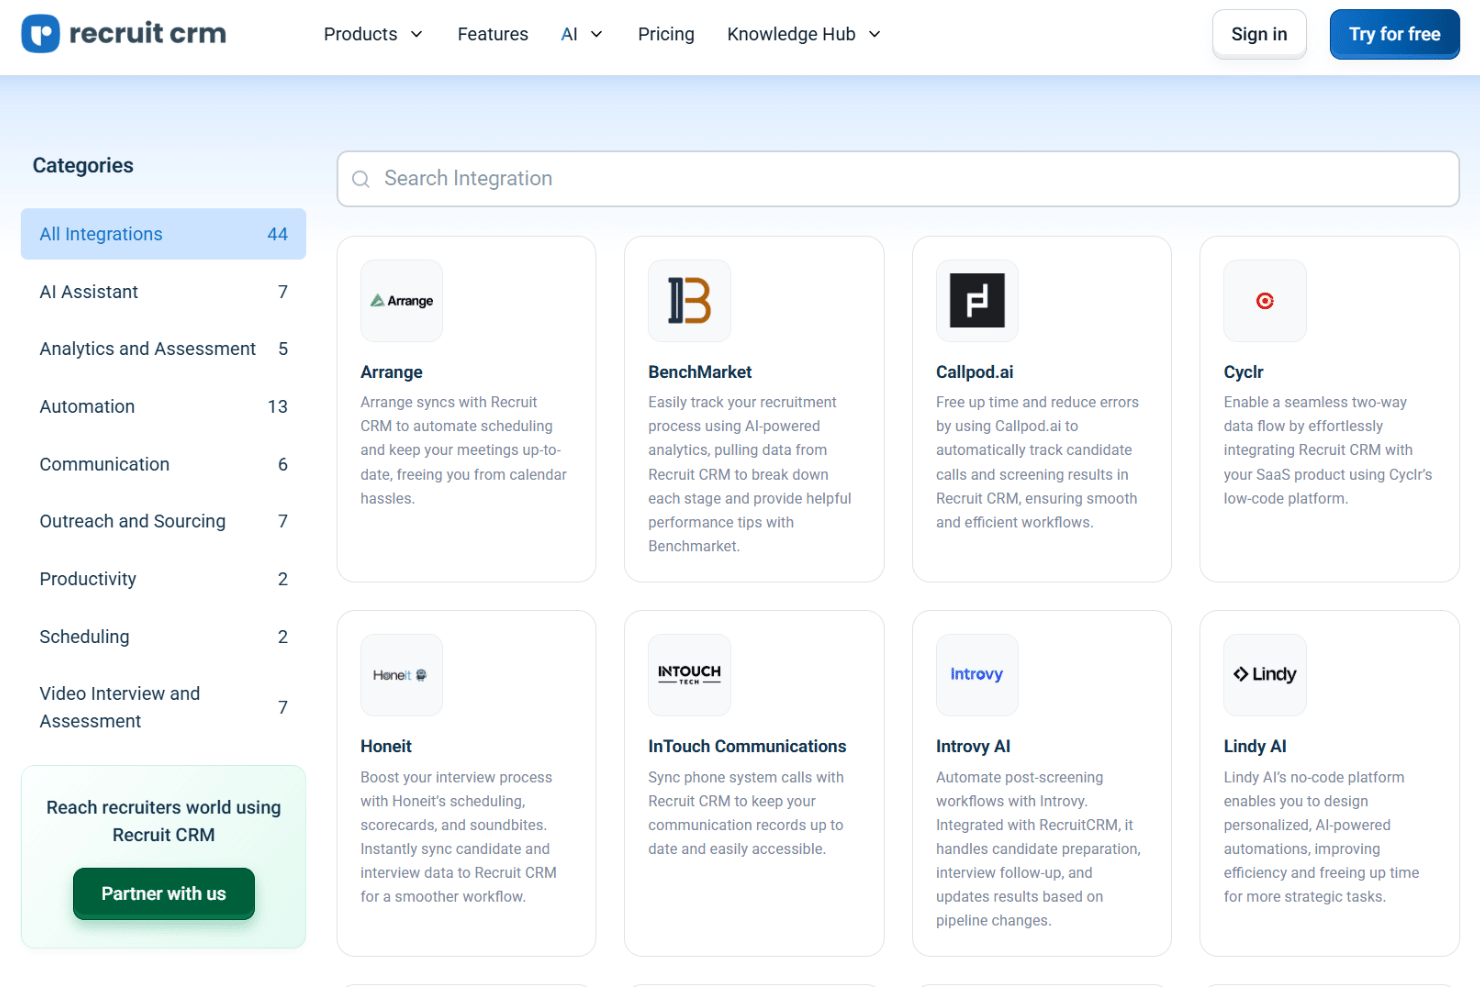Image resolution: width=1480 pixels, height=987 pixels.
Task: Open the BenchMarket logo icon
Action: pyautogui.click(x=689, y=301)
